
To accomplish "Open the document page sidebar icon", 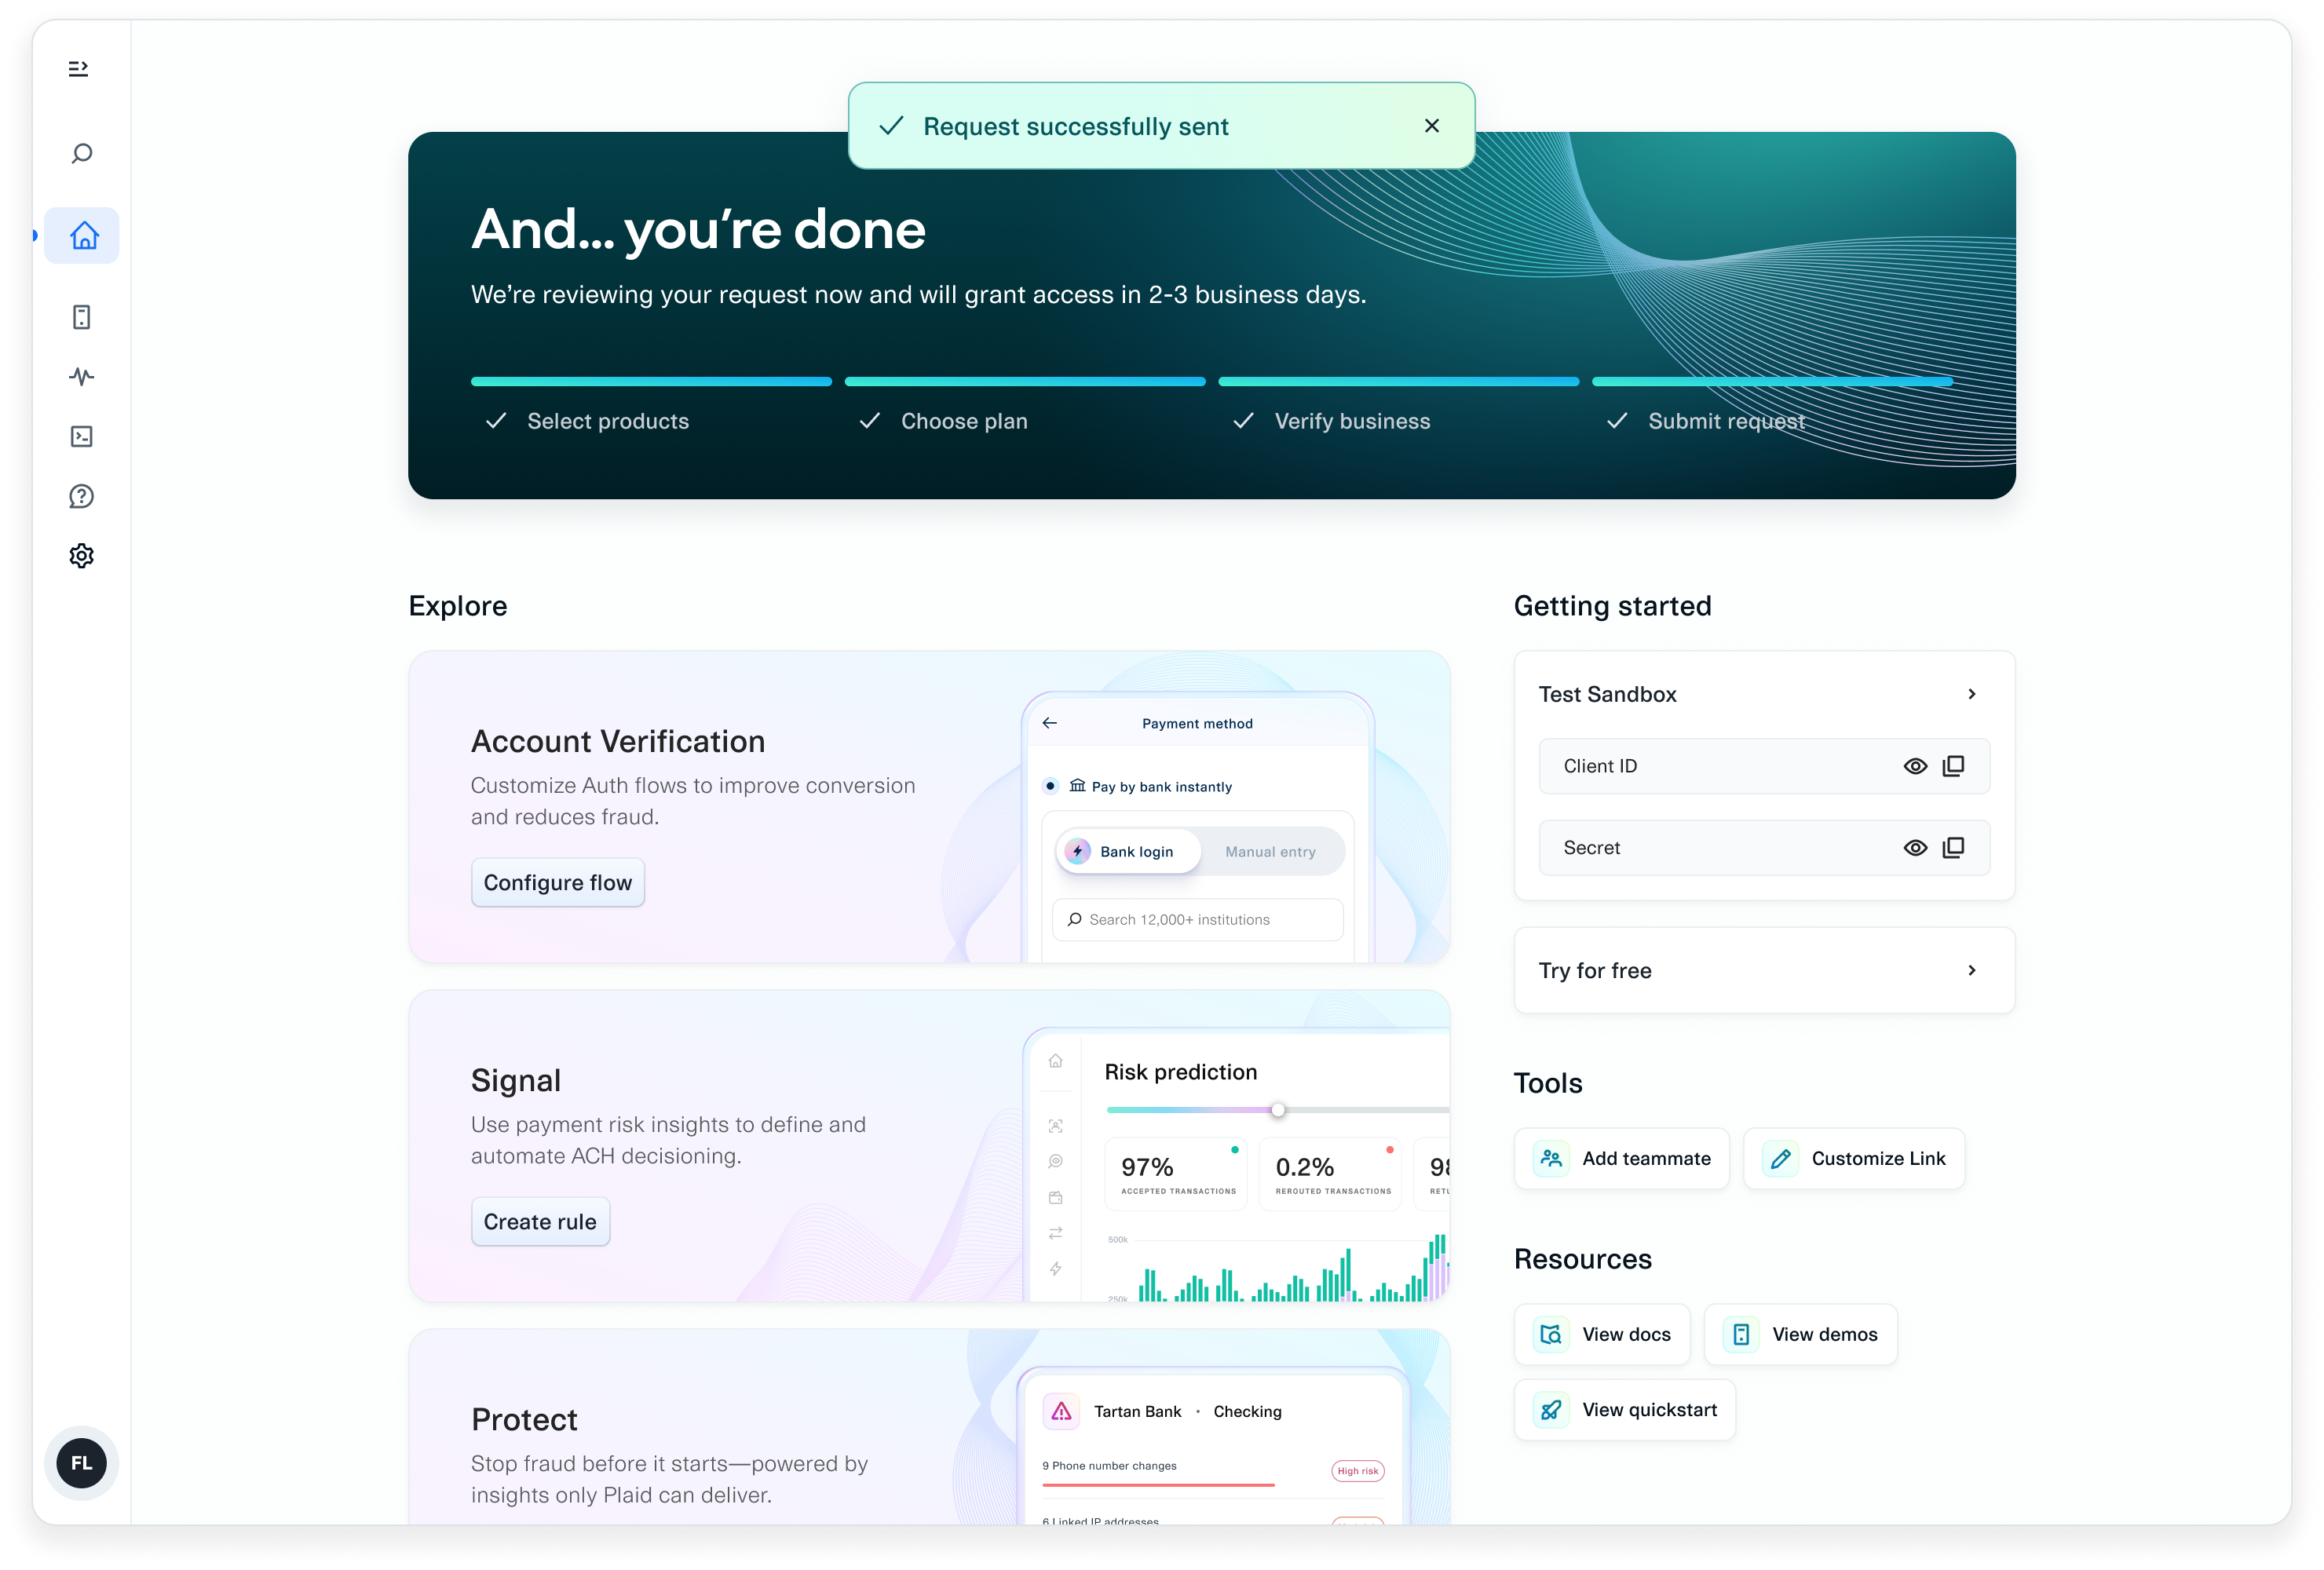I will pos(82,317).
